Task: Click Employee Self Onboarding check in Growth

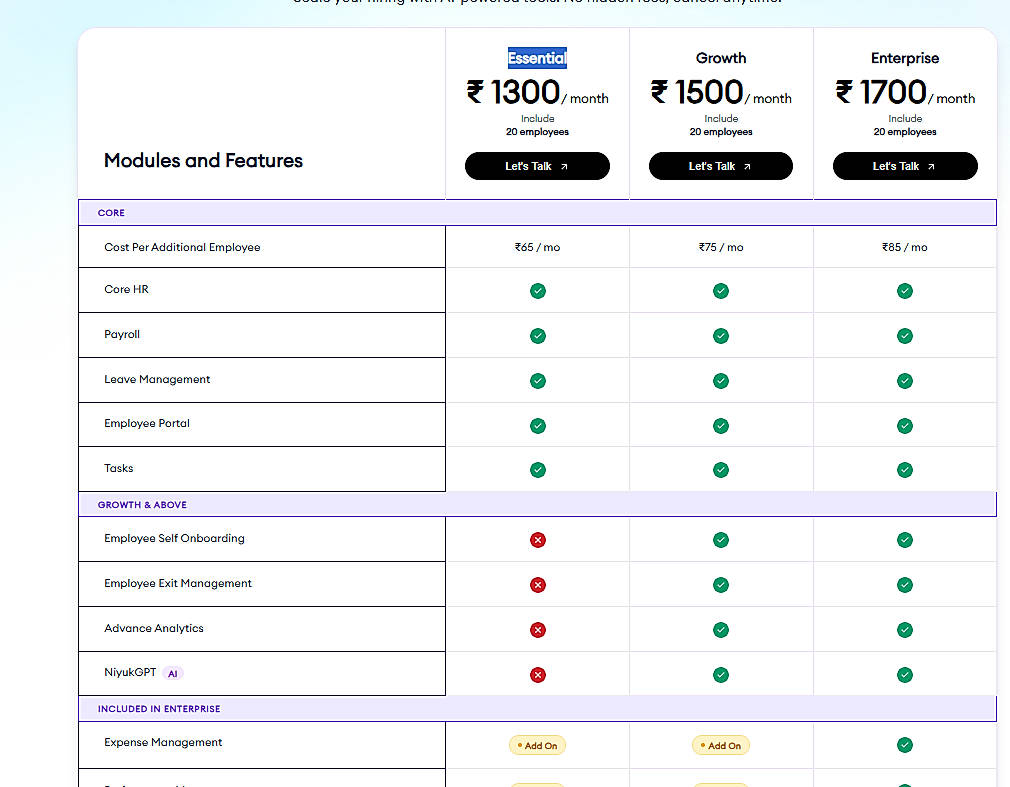Action: tap(721, 540)
